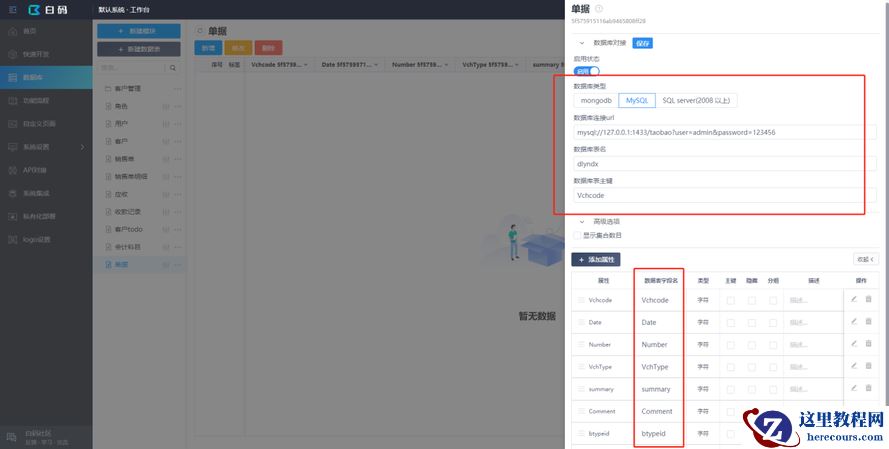Click the database connection url field
This screenshot has width=889, height=449.
tap(725, 132)
